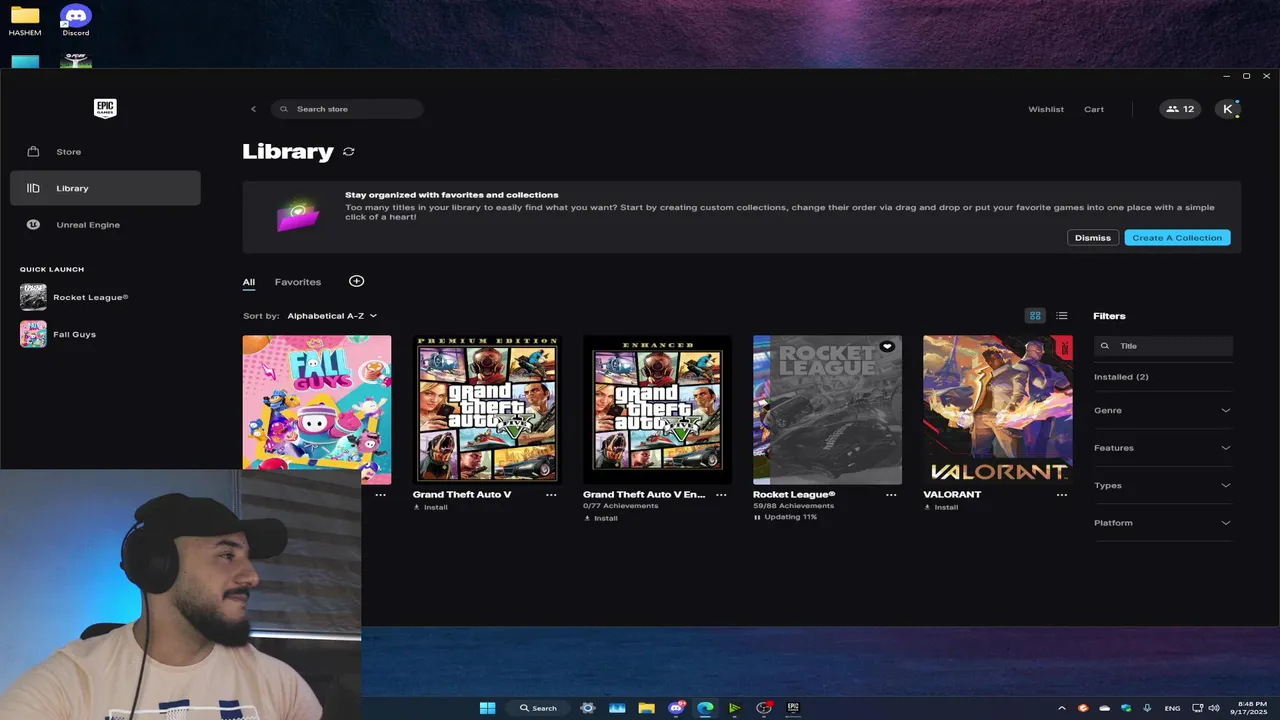
Task: Open Grand Theft Auto V options menu
Action: 551,495
